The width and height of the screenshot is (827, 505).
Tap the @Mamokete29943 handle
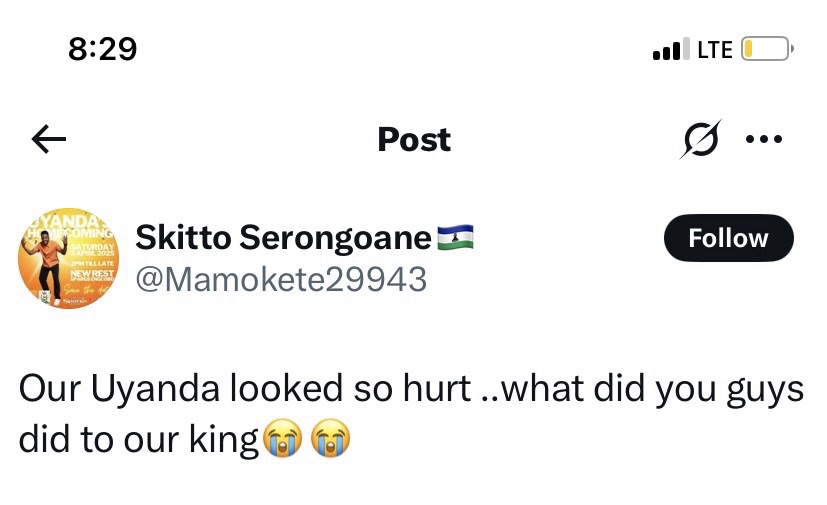[x=281, y=278]
